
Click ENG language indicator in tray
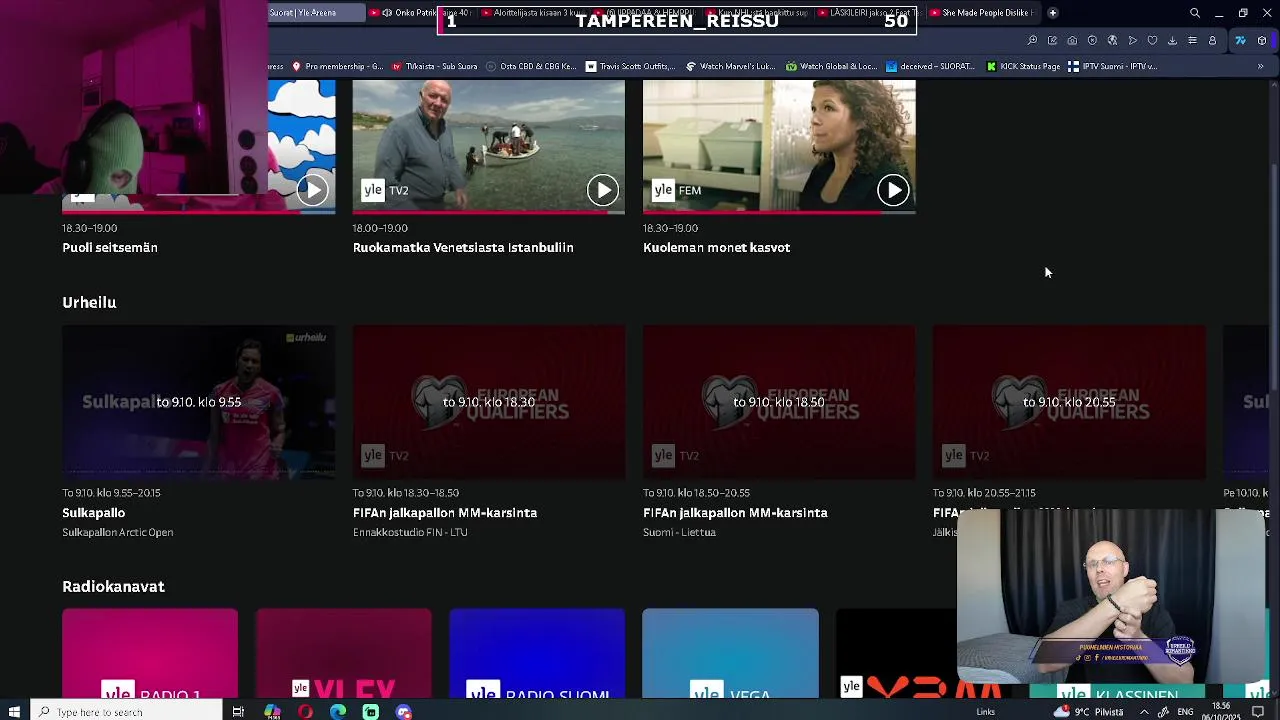pos(1185,712)
